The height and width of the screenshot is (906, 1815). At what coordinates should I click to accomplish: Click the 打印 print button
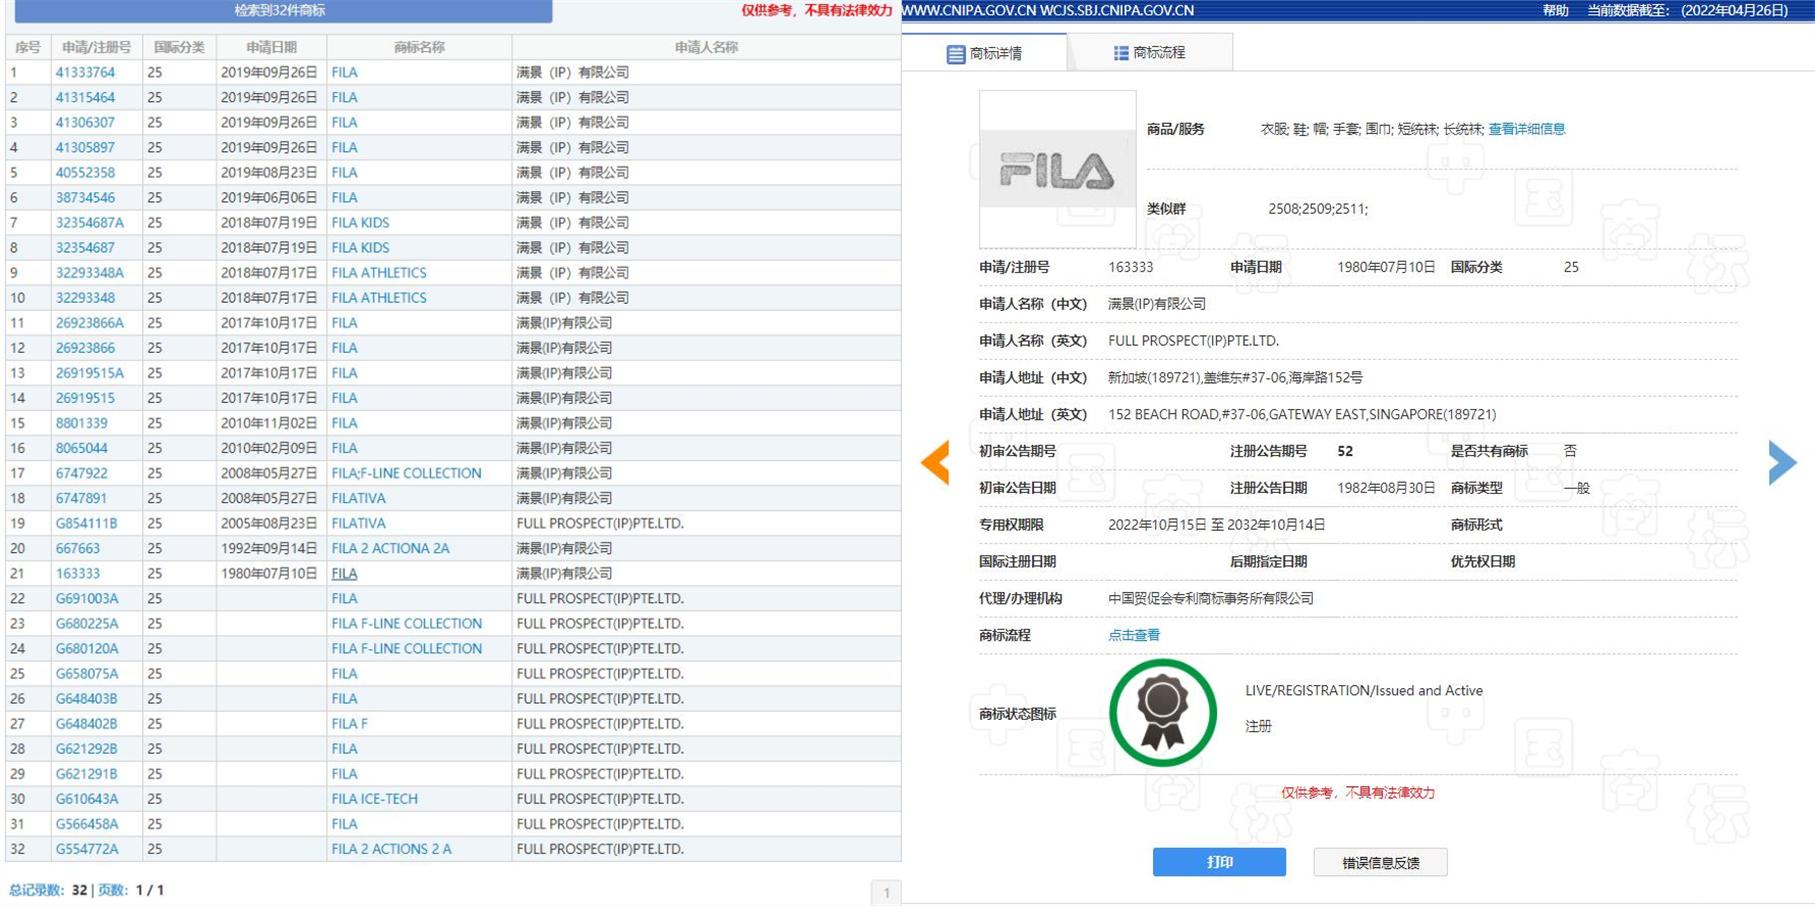click(1219, 861)
